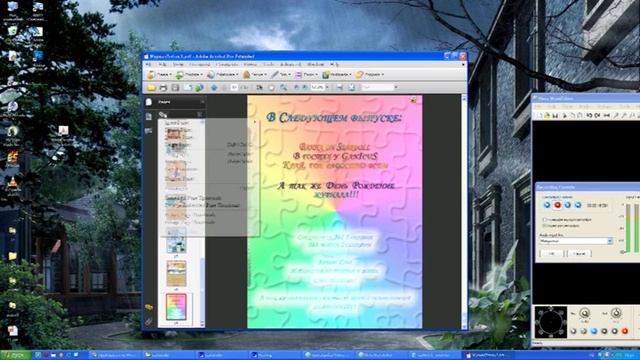Click the Email envelope icon in Acrobat toolbar

[x=188, y=87]
